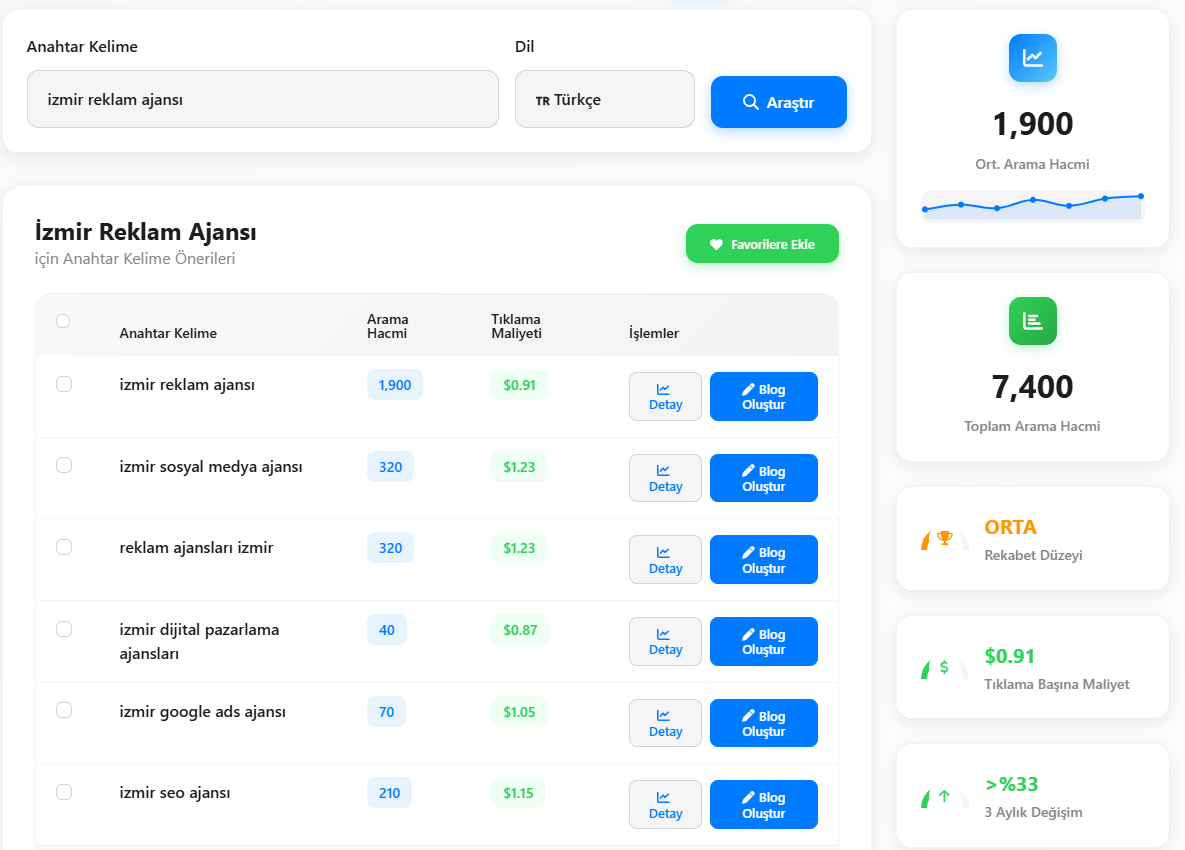Click the 320 badge for reklam ajansları izmir
Screen dimensions: 1185x850
(x=390, y=548)
